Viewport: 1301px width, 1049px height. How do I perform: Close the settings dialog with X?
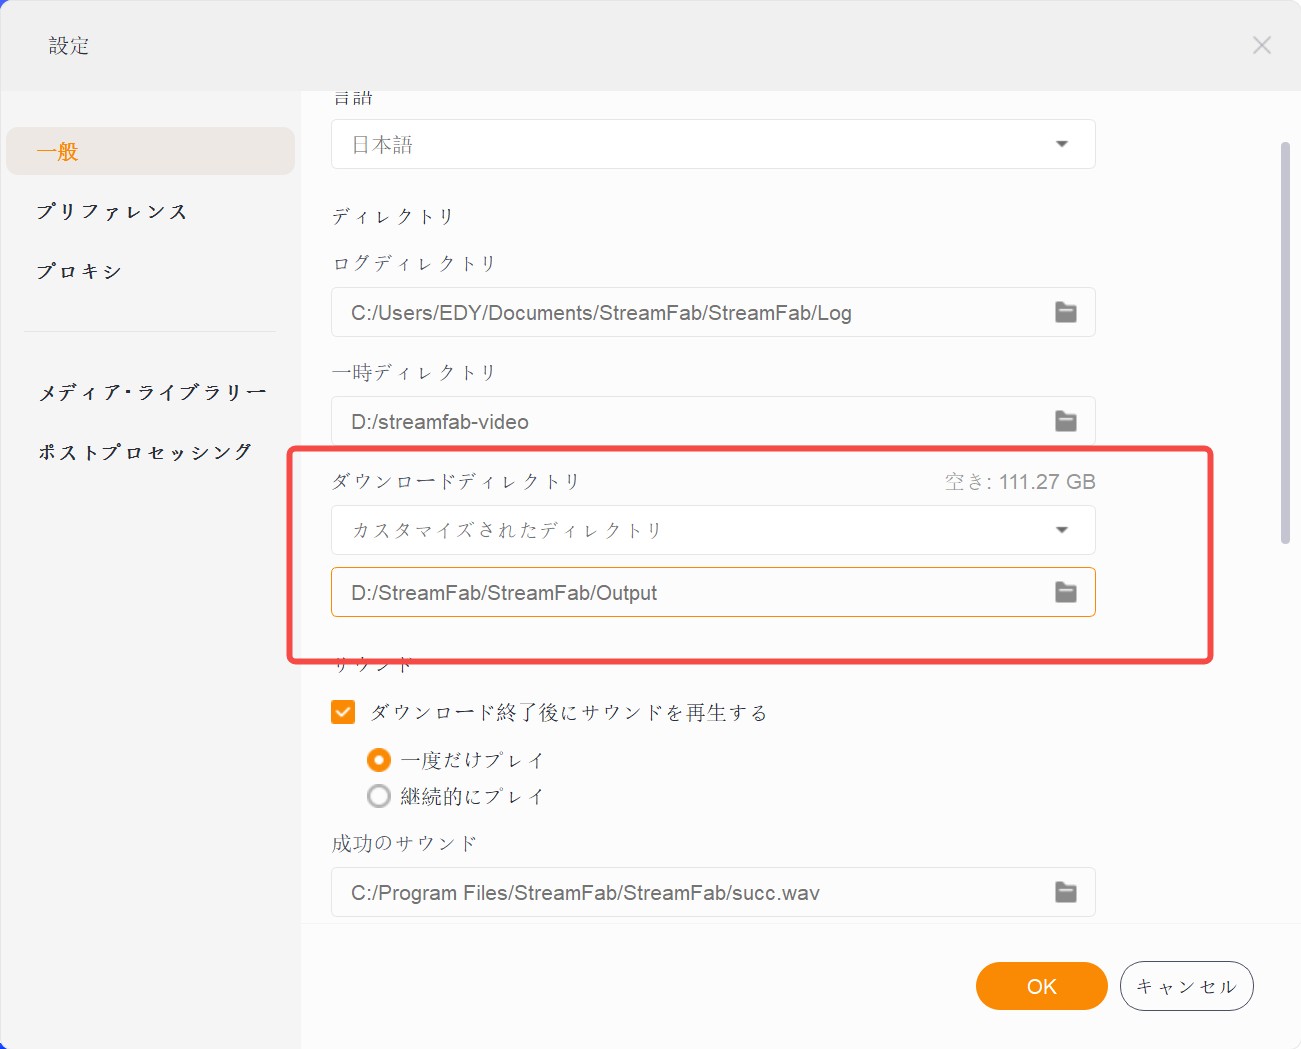pos(1262,45)
